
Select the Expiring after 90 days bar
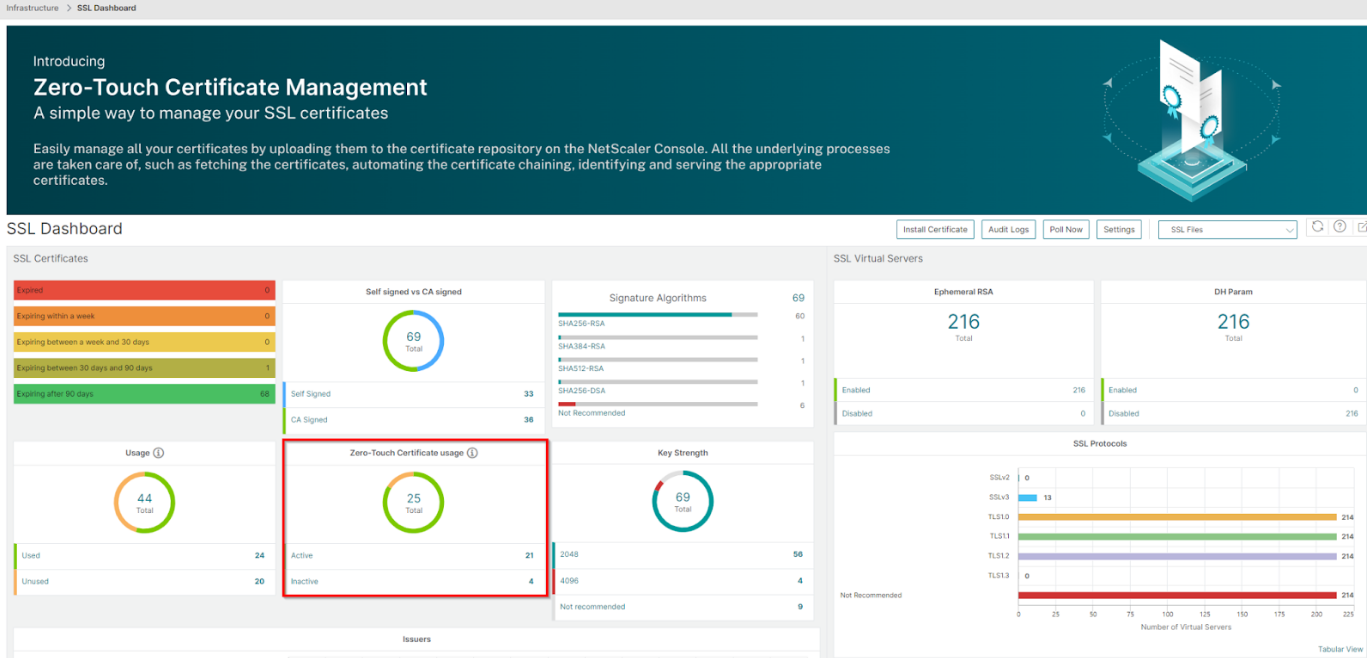(144, 394)
